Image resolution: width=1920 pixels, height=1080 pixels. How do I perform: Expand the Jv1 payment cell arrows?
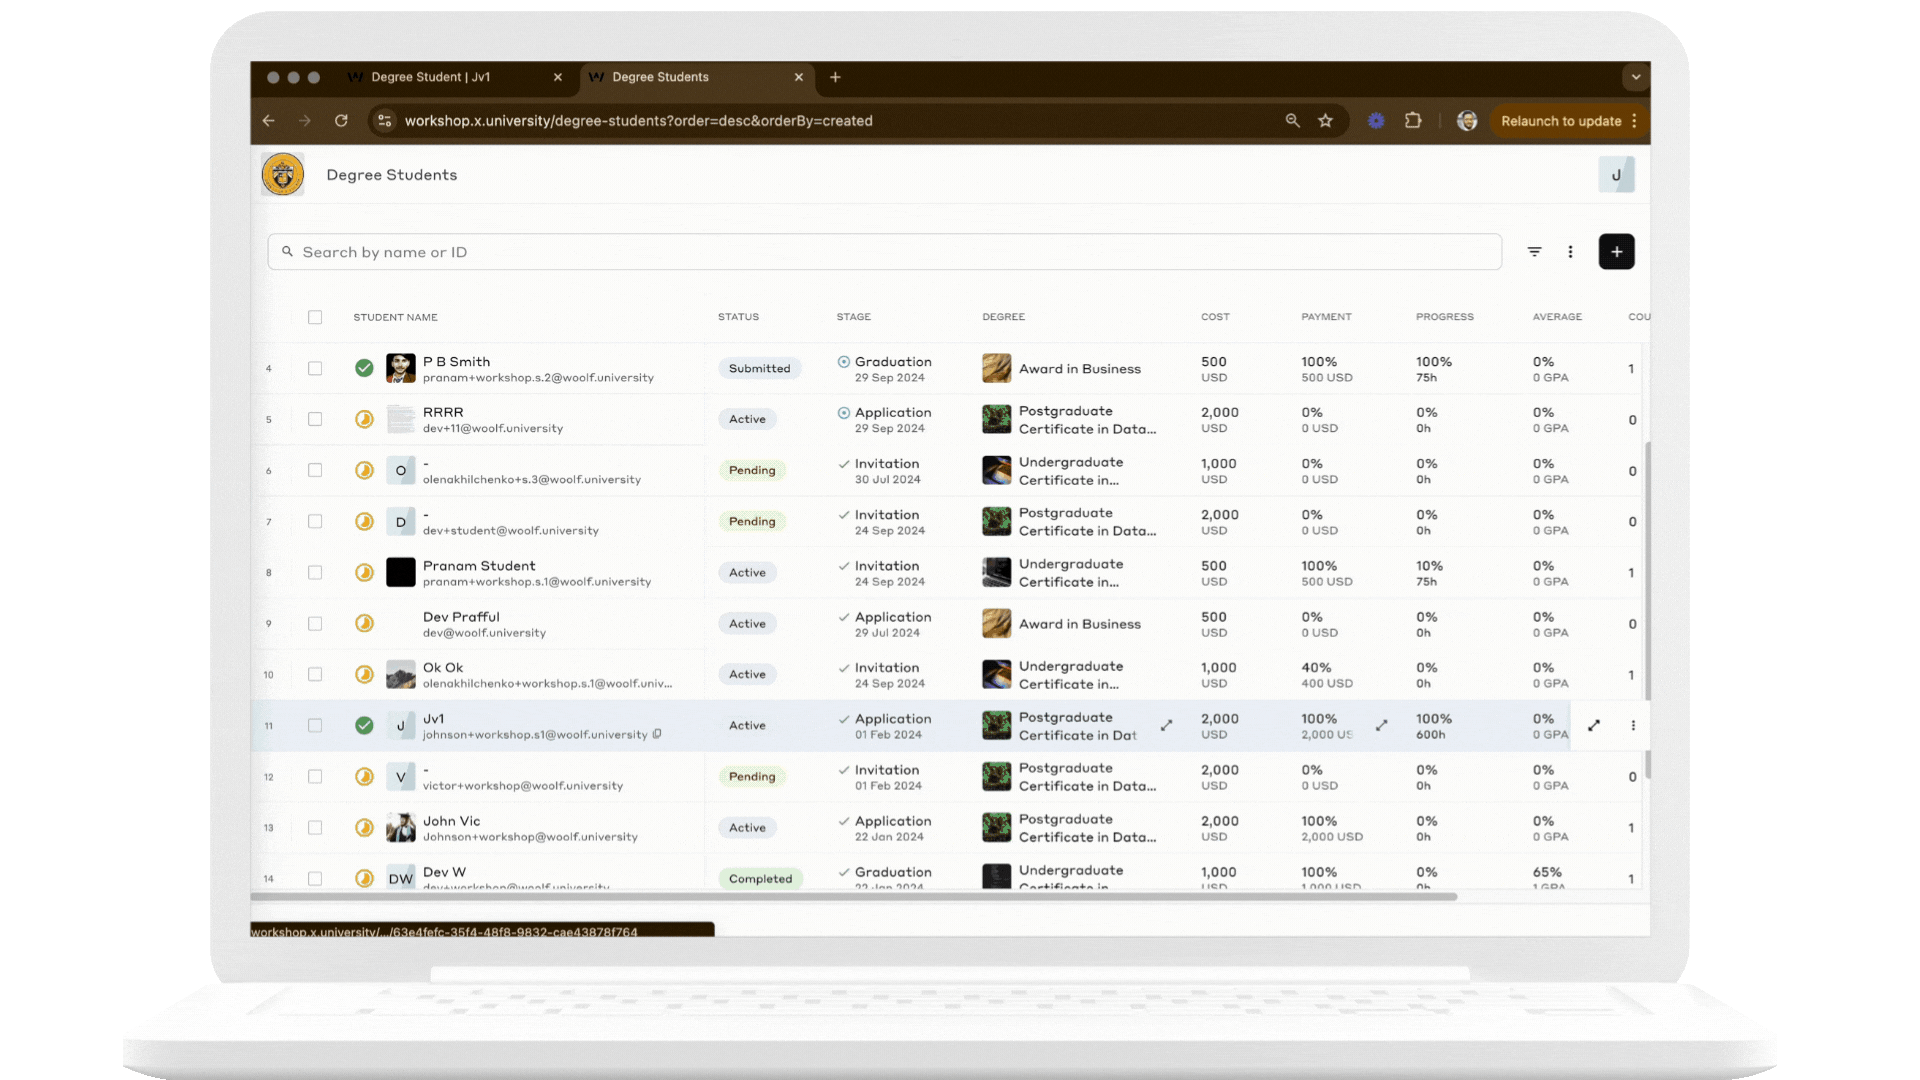[1381, 726]
